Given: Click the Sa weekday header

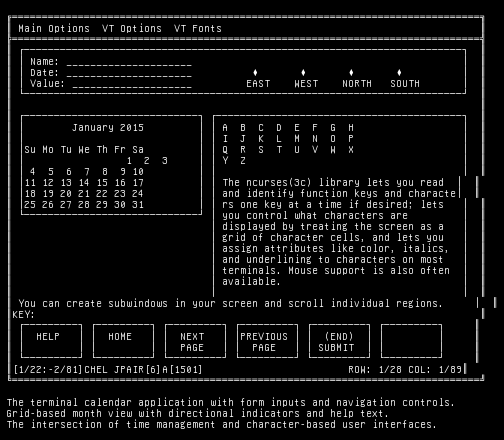Looking at the screenshot, I should (138, 150).
